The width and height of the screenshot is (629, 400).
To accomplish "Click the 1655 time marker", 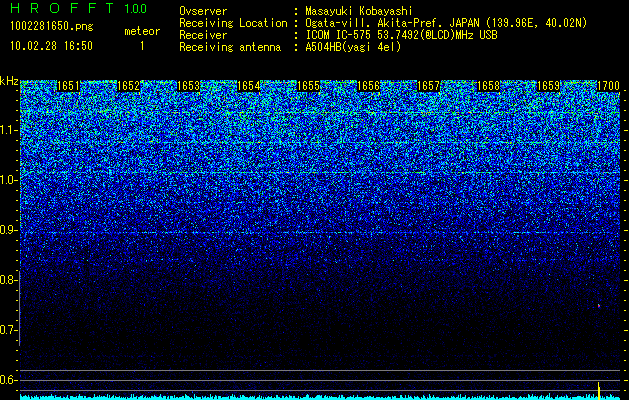I will (308, 86).
